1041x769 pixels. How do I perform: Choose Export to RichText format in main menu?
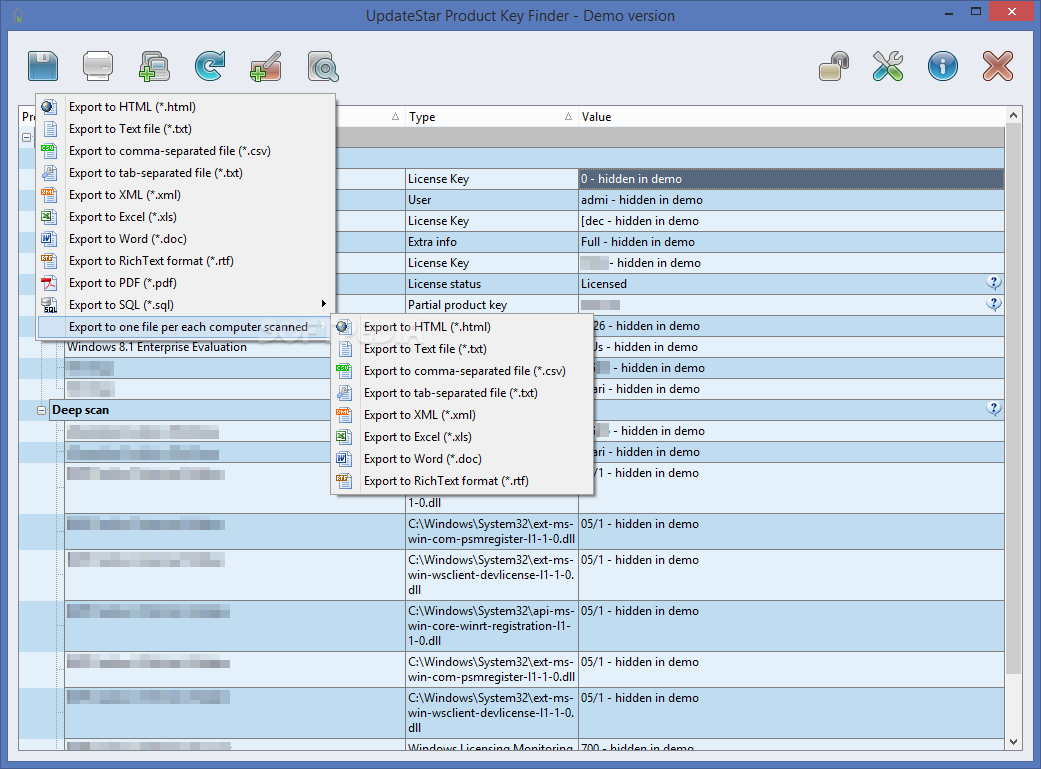pos(185,261)
